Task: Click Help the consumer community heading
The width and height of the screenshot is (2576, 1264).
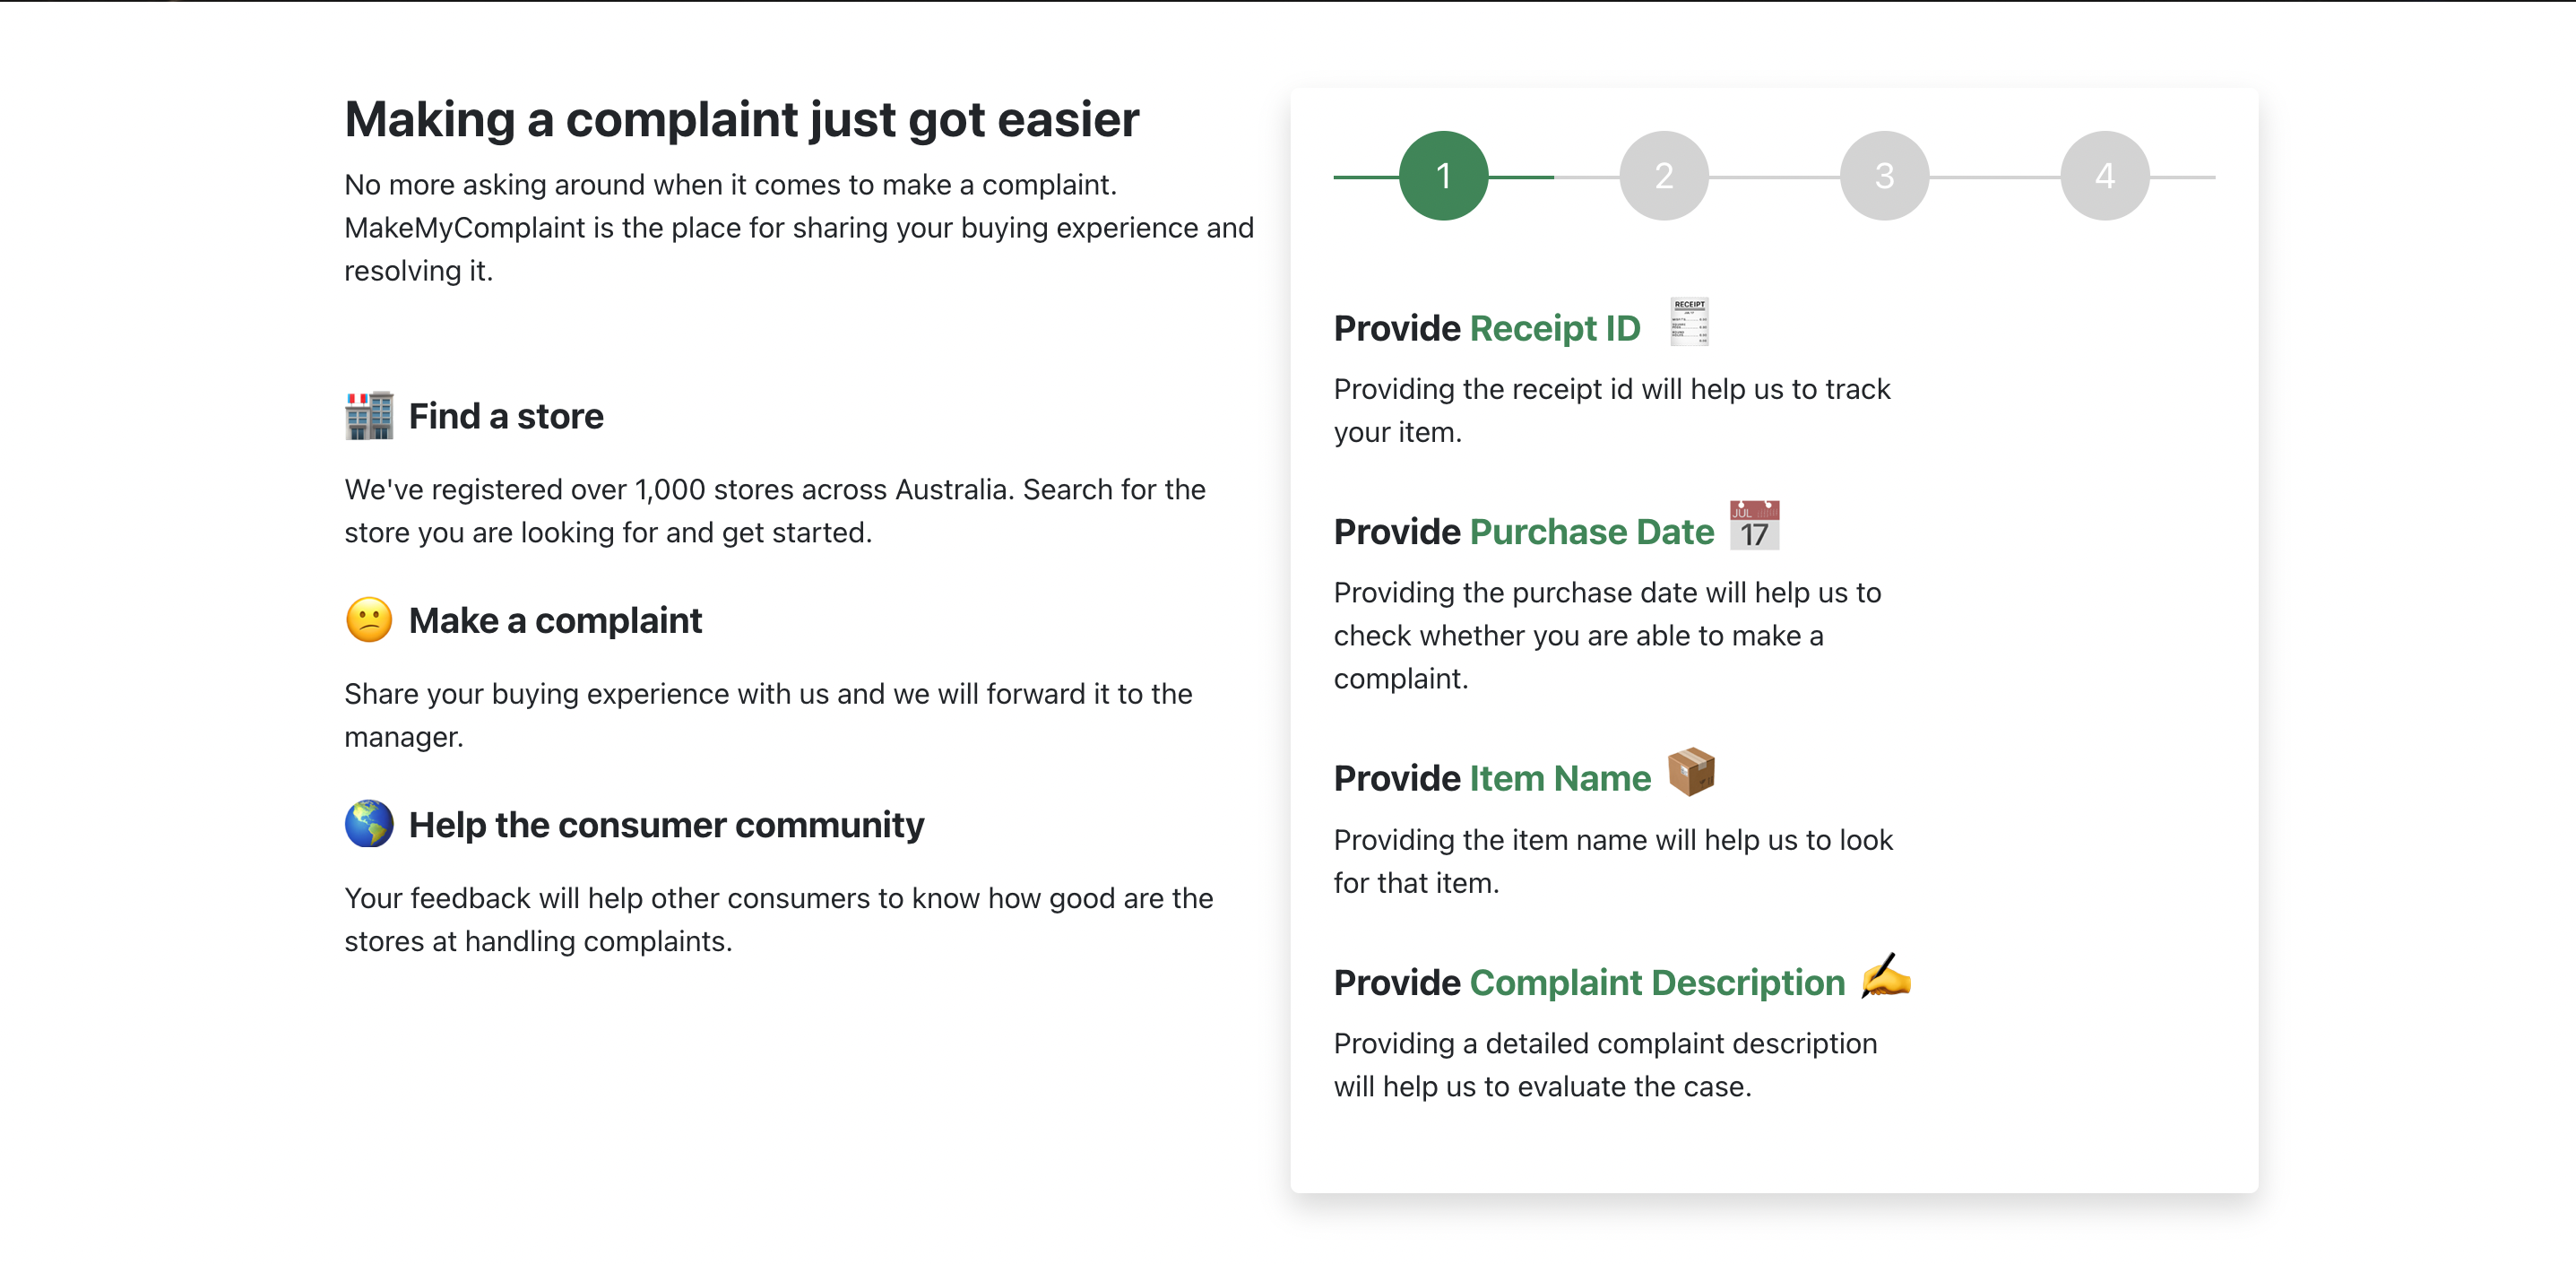Action: click(x=666, y=825)
